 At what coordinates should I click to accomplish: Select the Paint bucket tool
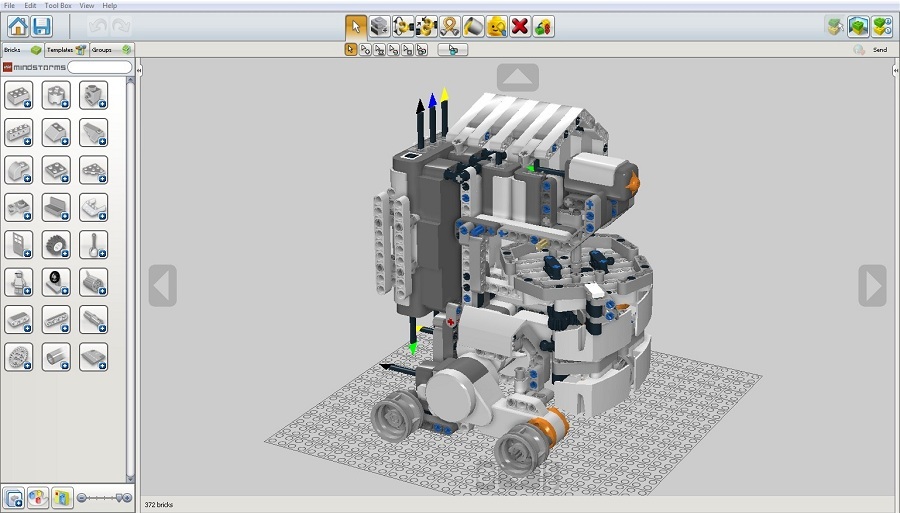point(473,27)
